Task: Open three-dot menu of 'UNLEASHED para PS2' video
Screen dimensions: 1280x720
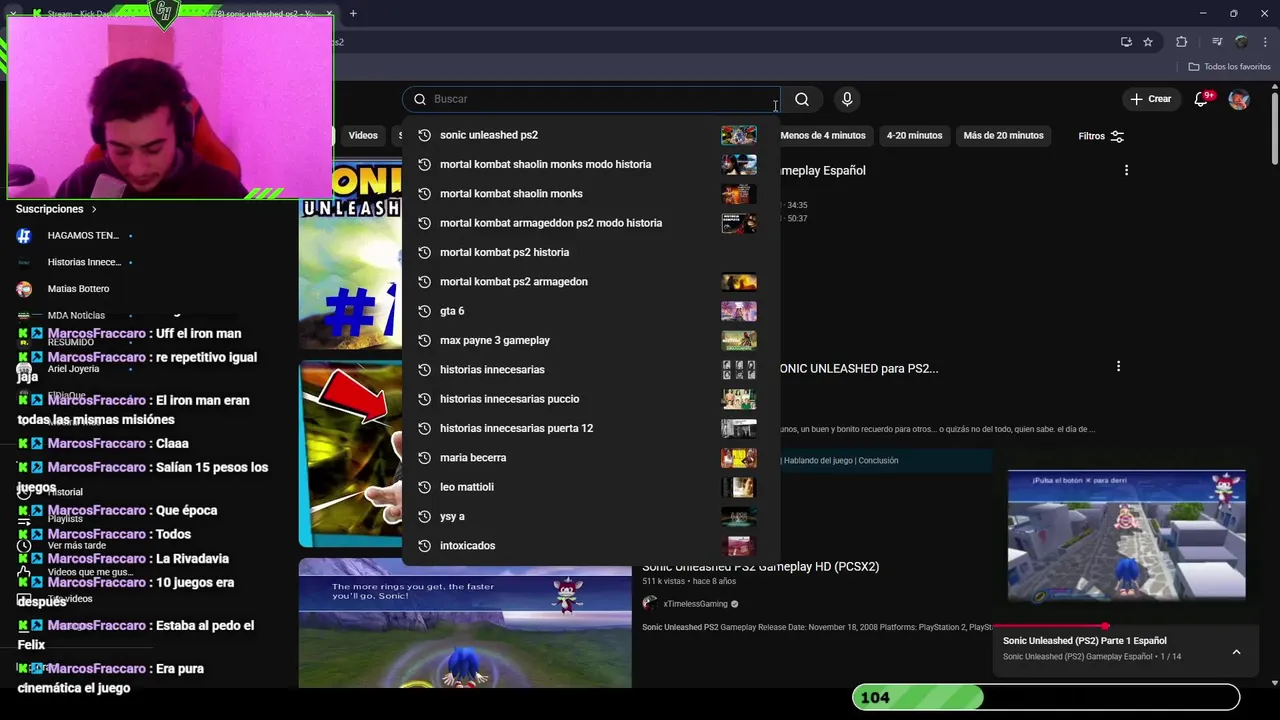Action: click(x=1118, y=367)
